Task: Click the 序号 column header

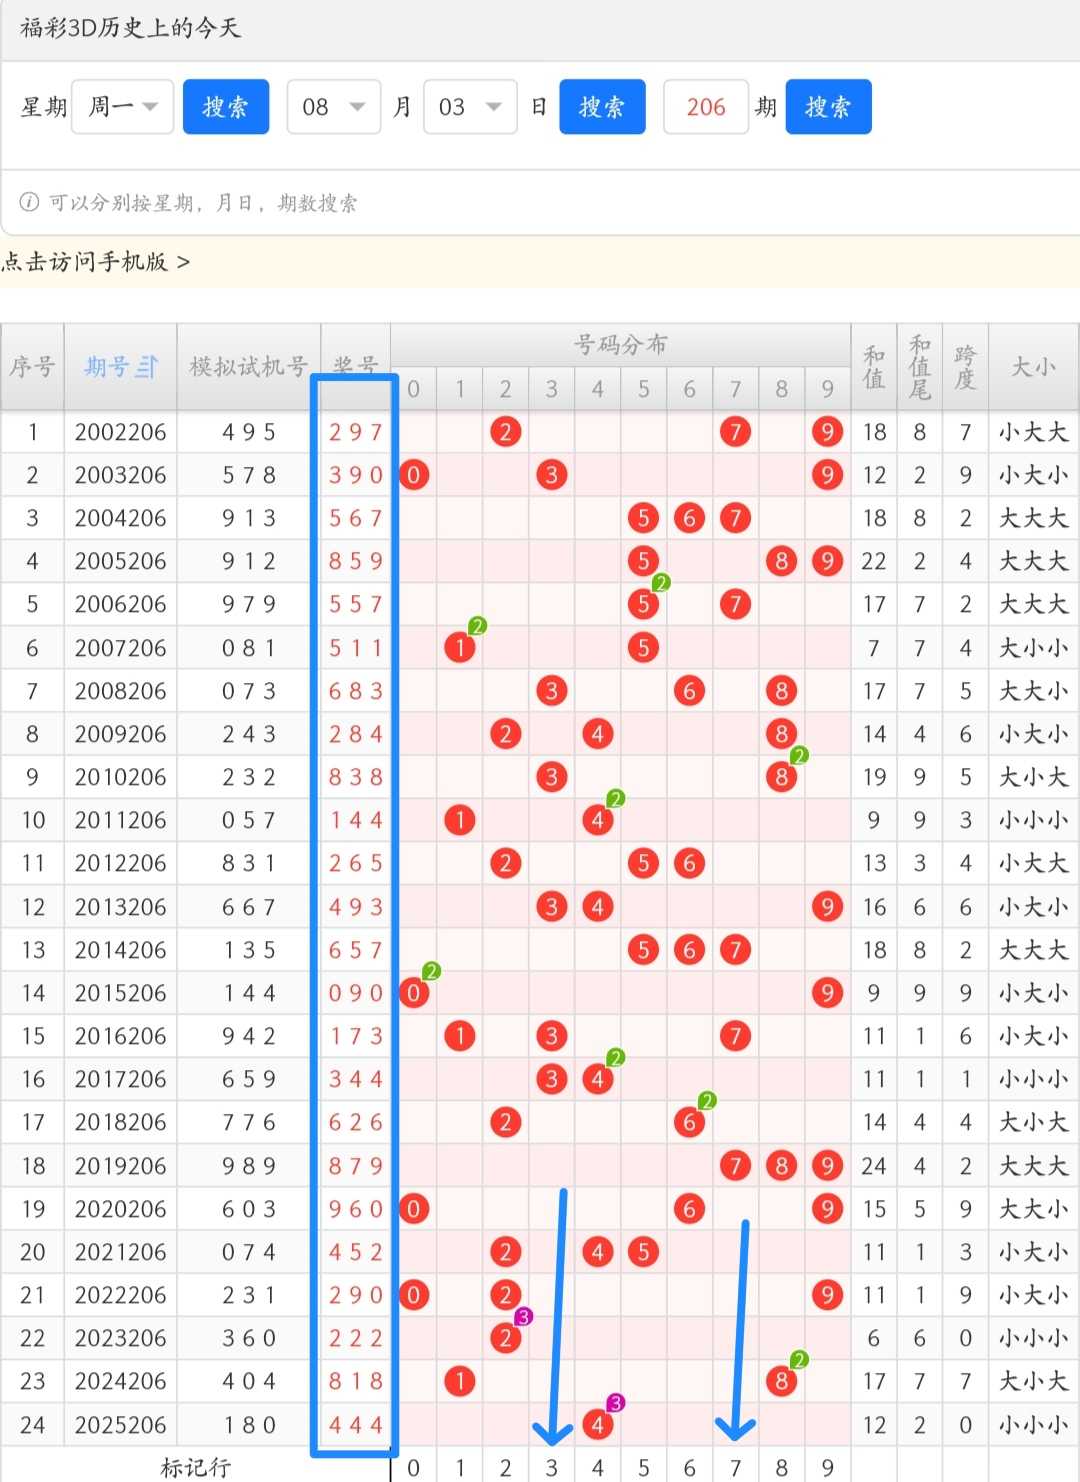Action: (32, 367)
